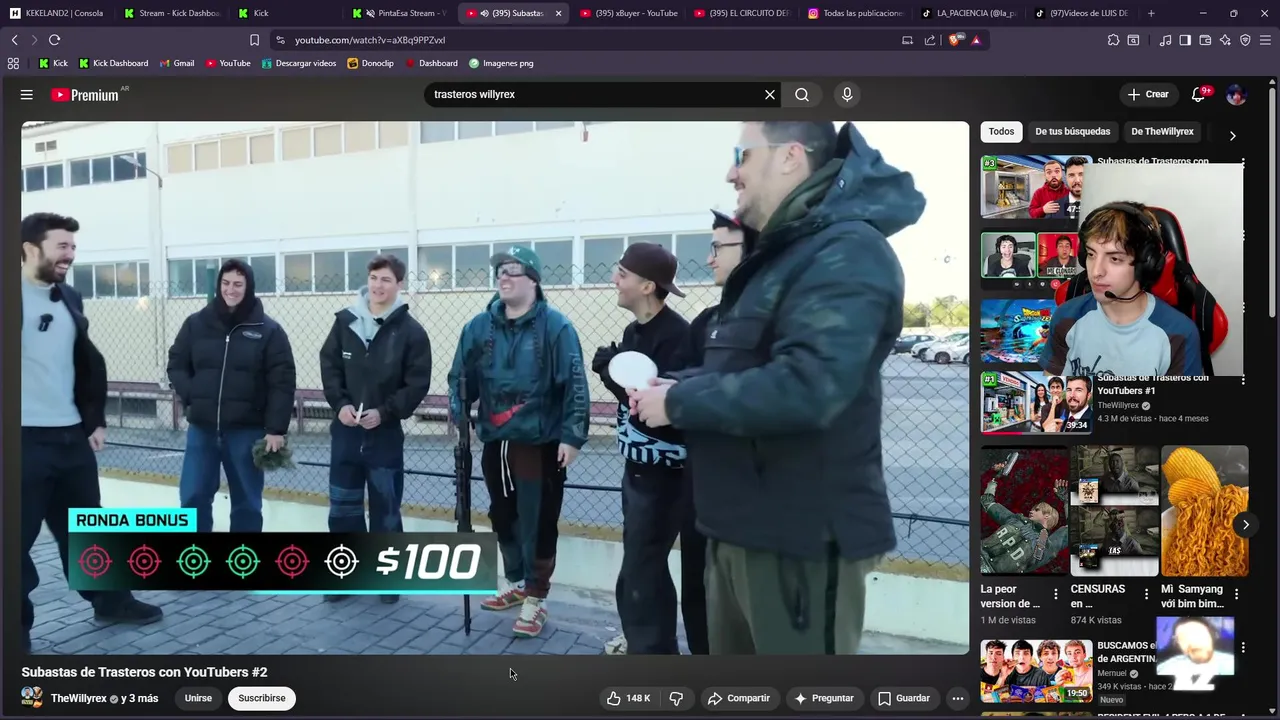Open the YouTube guide hamburger menu
1280x720 pixels.
(x=27, y=95)
